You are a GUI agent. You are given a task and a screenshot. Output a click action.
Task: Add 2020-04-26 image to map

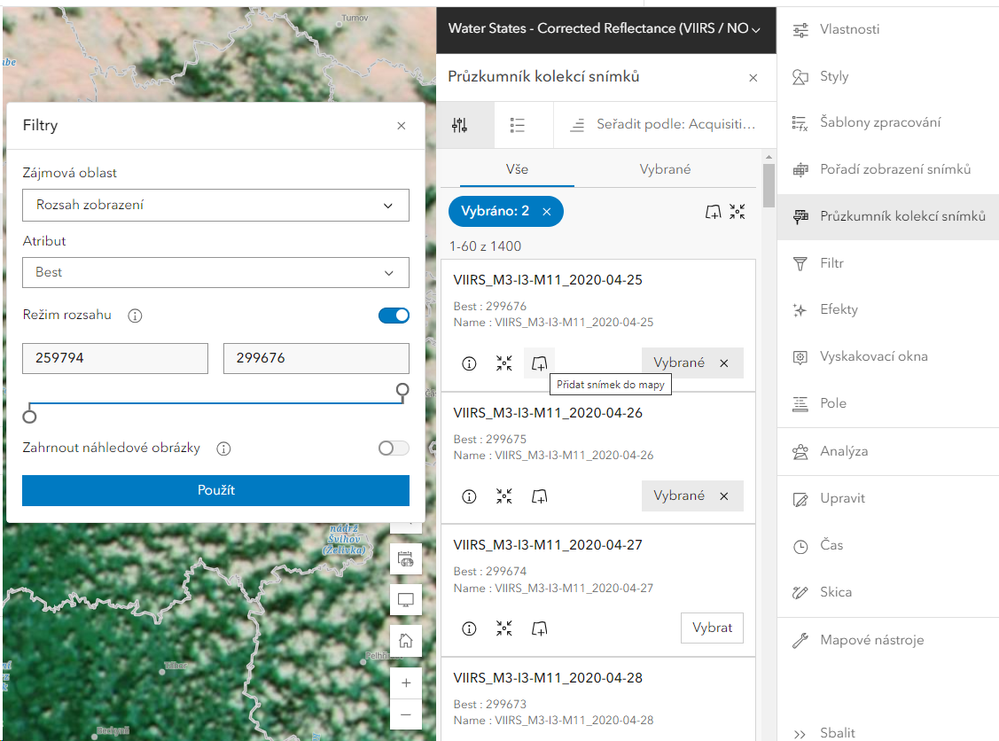pyautogui.click(x=539, y=496)
